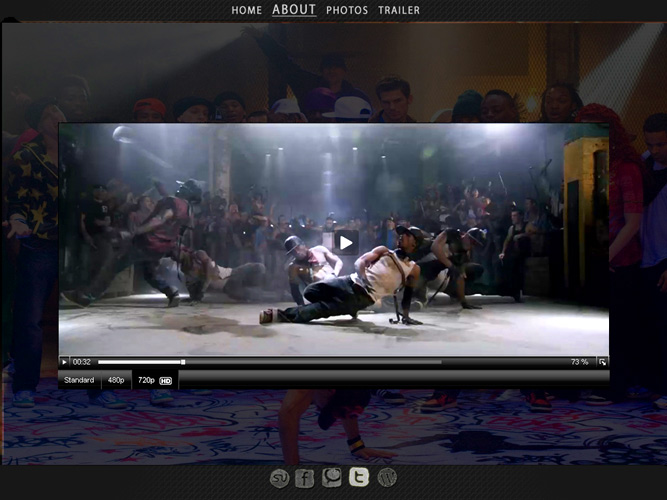Click the 00:32 elapsed time display
The height and width of the screenshot is (500, 667).
[82, 362]
